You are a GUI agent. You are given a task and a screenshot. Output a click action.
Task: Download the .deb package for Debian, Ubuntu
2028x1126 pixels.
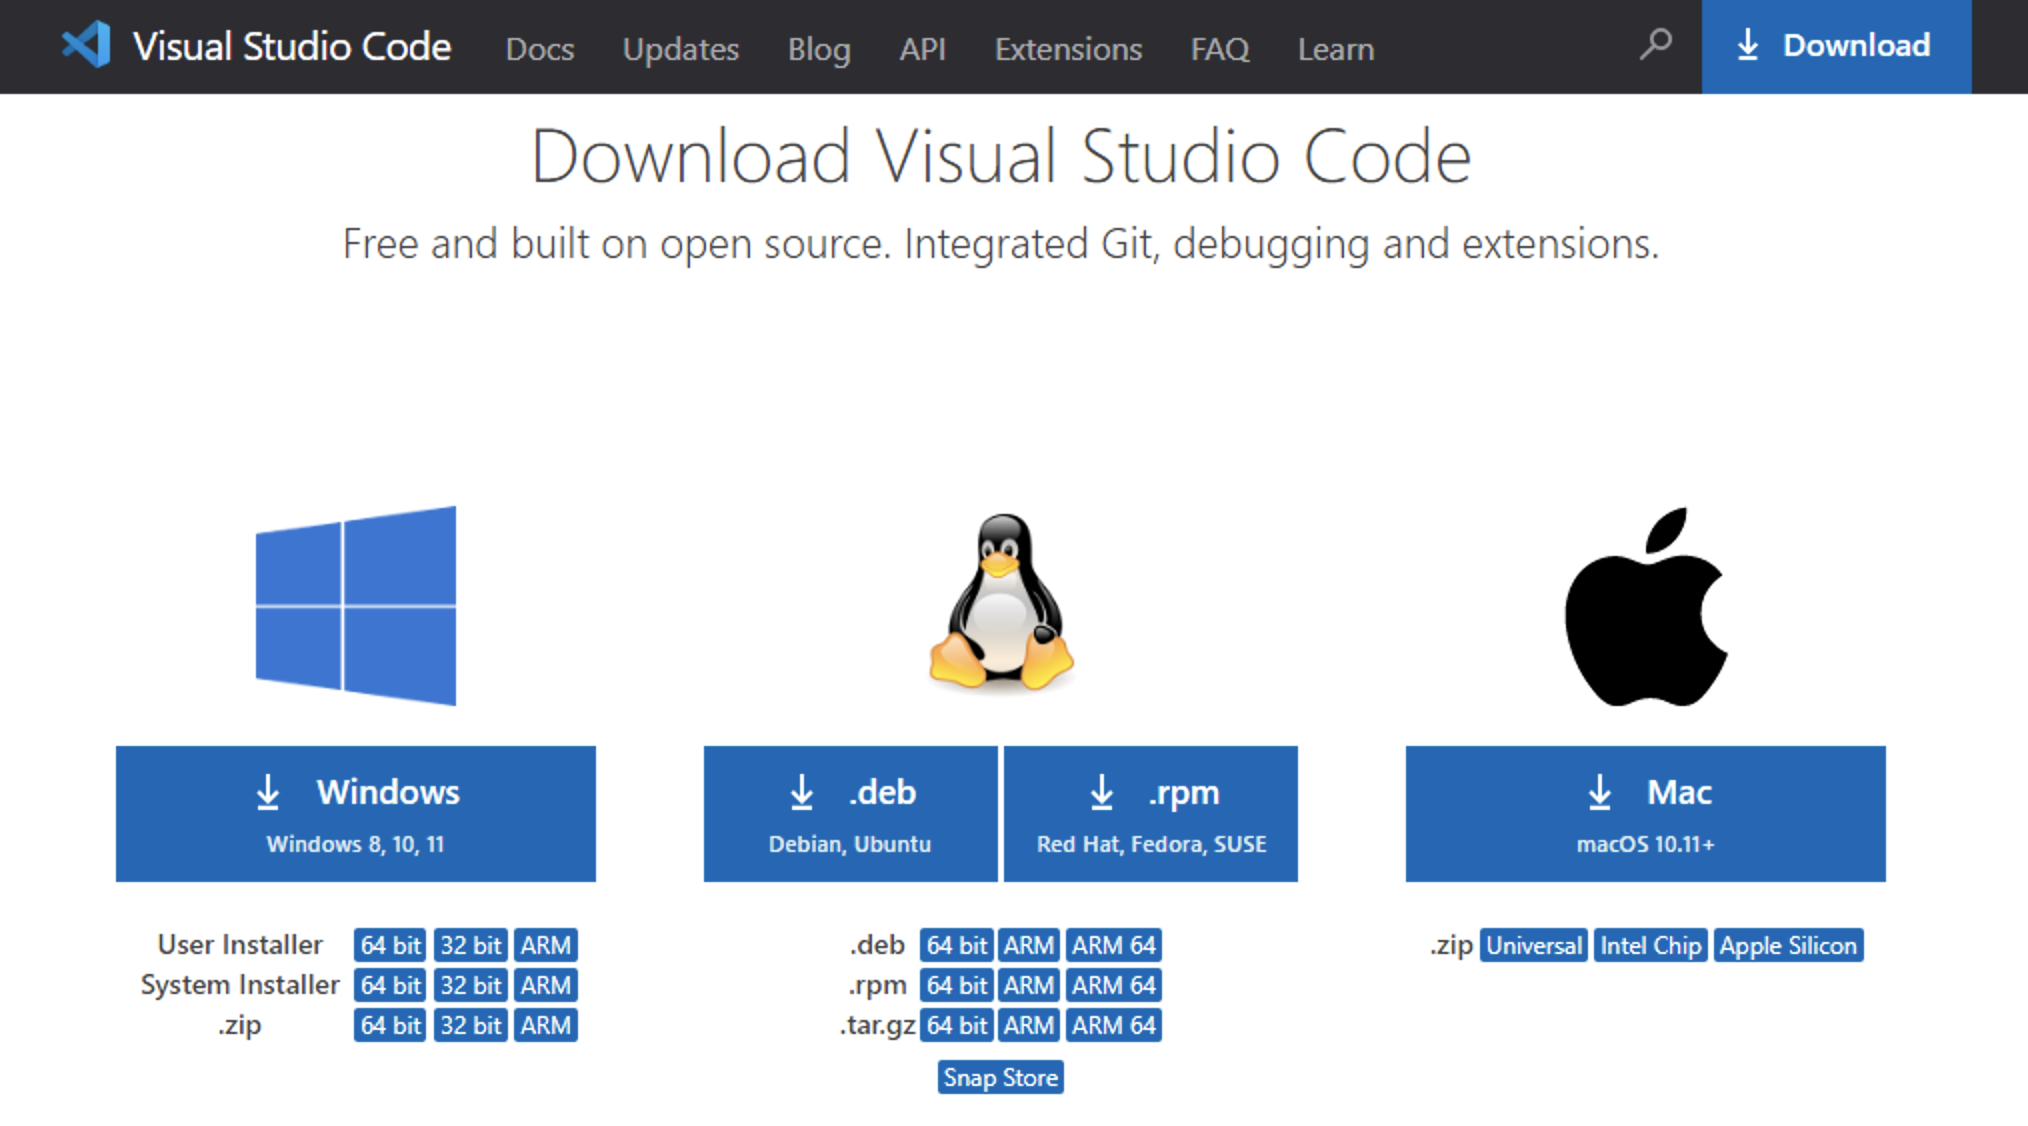click(x=850, y=814)
